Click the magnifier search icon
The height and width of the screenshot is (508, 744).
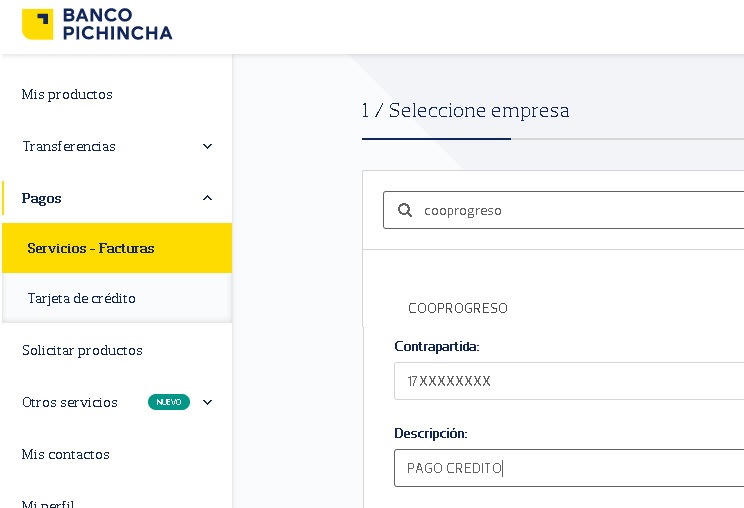(405, 210)
